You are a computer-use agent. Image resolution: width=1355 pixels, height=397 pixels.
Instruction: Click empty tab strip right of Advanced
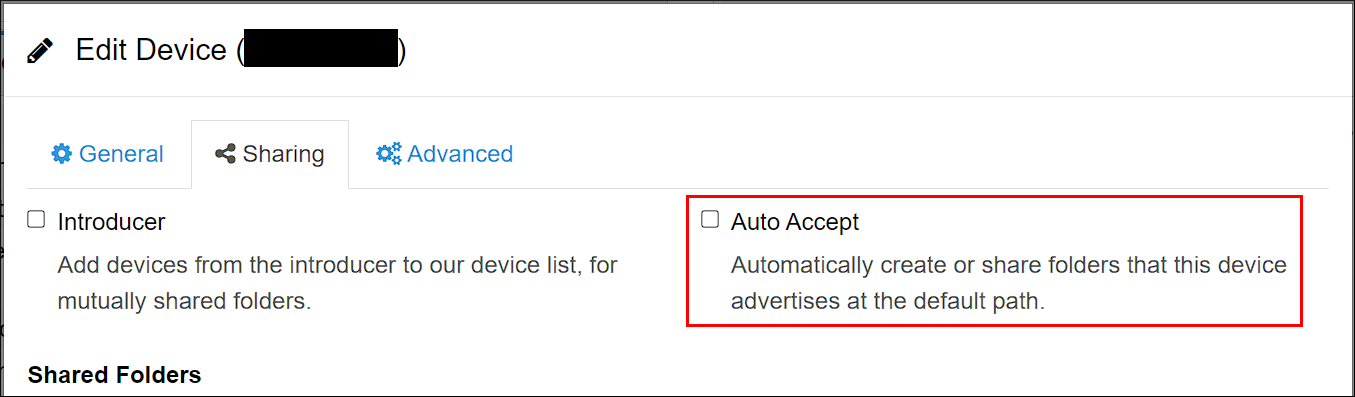[x=930, y=154]
